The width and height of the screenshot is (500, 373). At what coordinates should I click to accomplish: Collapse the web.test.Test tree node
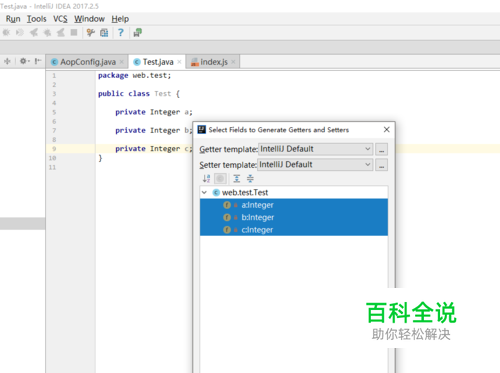[x=205, y=193]
